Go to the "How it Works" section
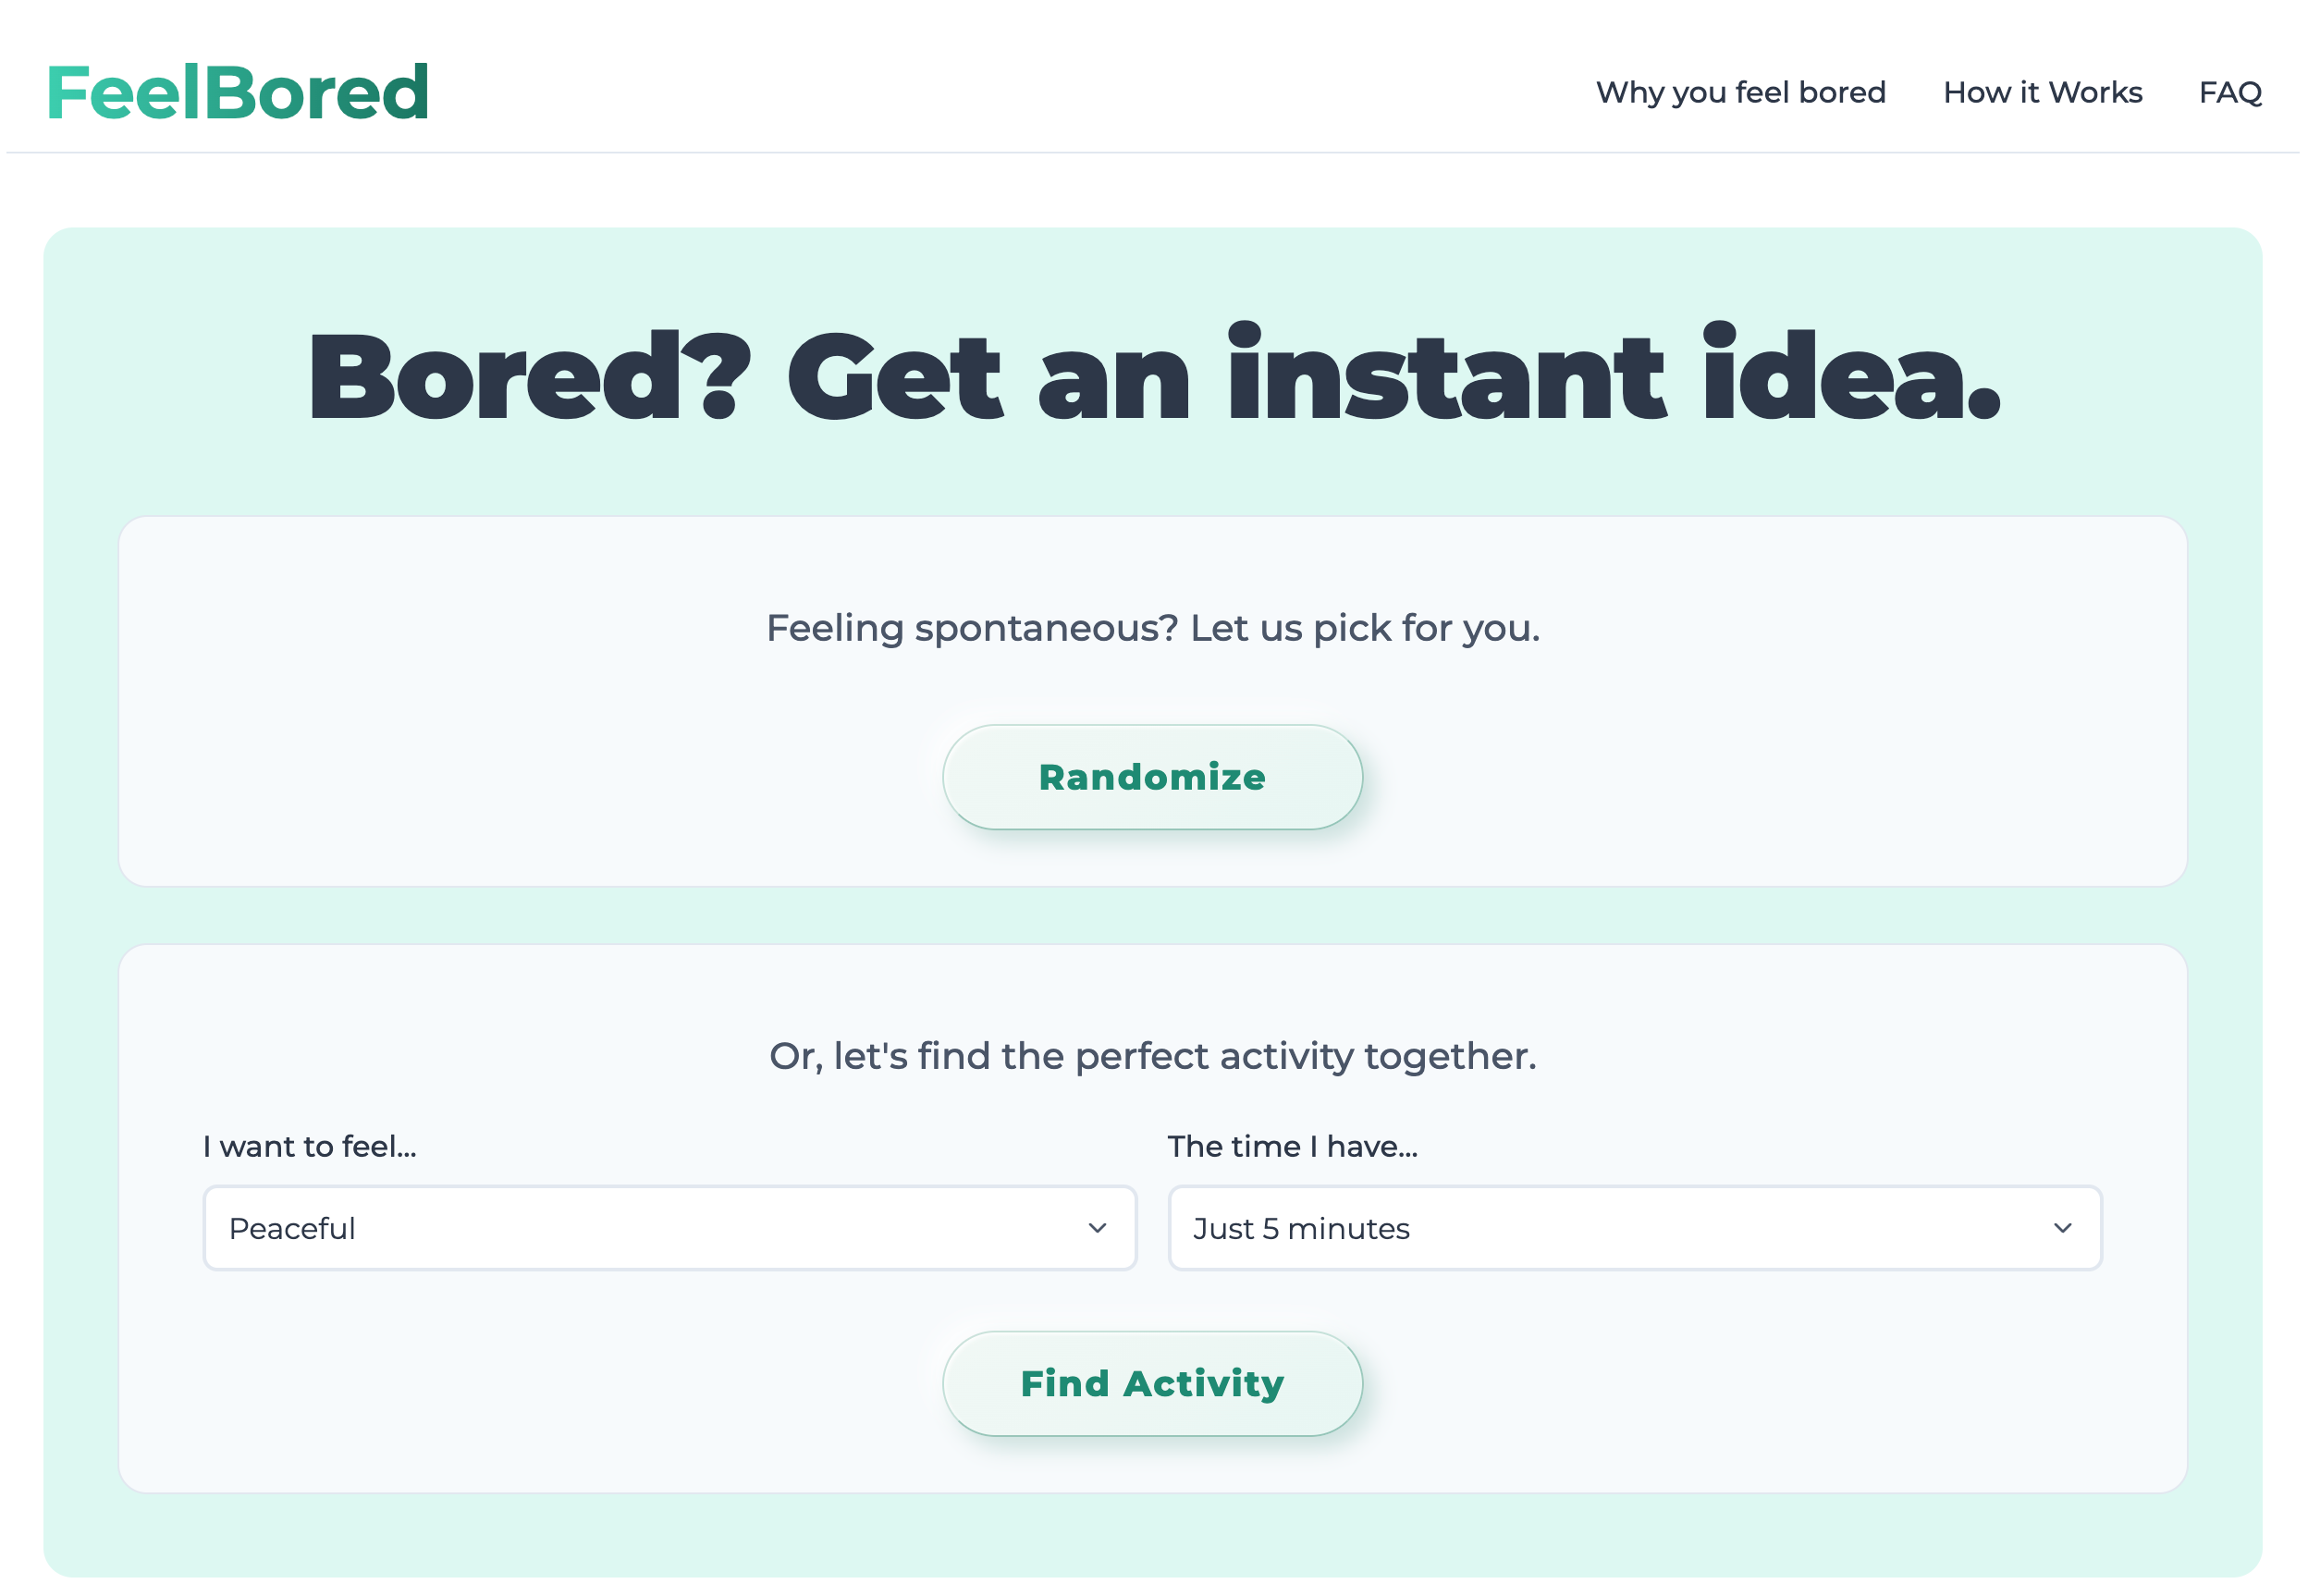Image resolution: width=2308 pixels, height=1596 pixels. [x=2042, y=92]
